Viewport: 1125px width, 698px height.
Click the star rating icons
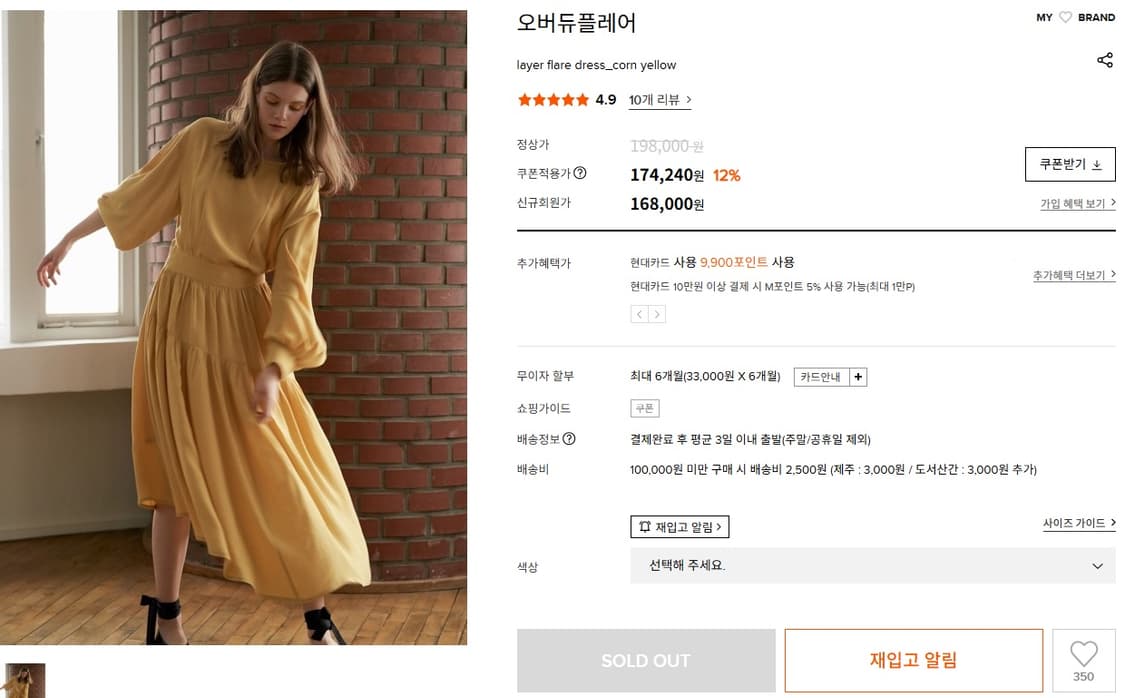[x=551, y=100]
